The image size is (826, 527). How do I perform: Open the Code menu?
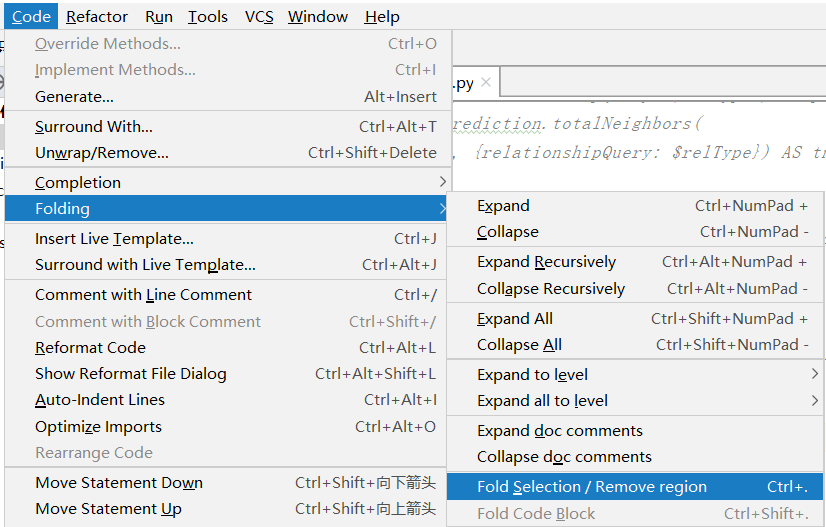[x=31, y=17]
